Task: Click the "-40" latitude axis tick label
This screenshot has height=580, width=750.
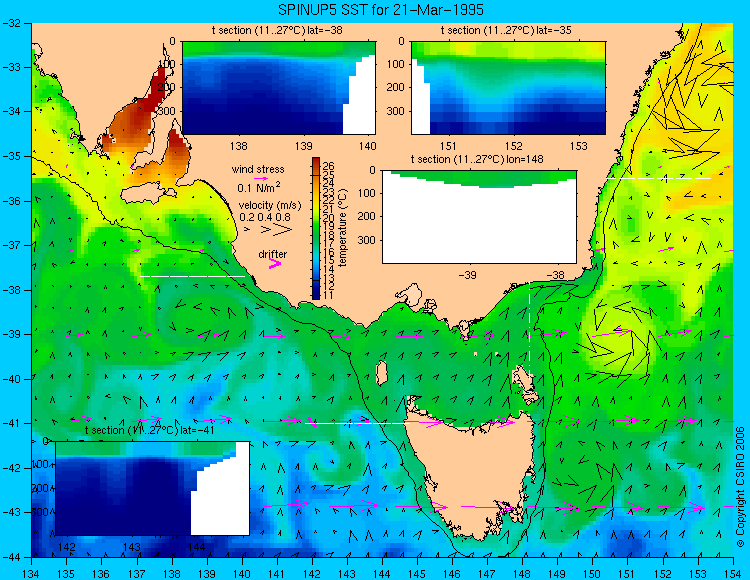Action: [11, 379]
